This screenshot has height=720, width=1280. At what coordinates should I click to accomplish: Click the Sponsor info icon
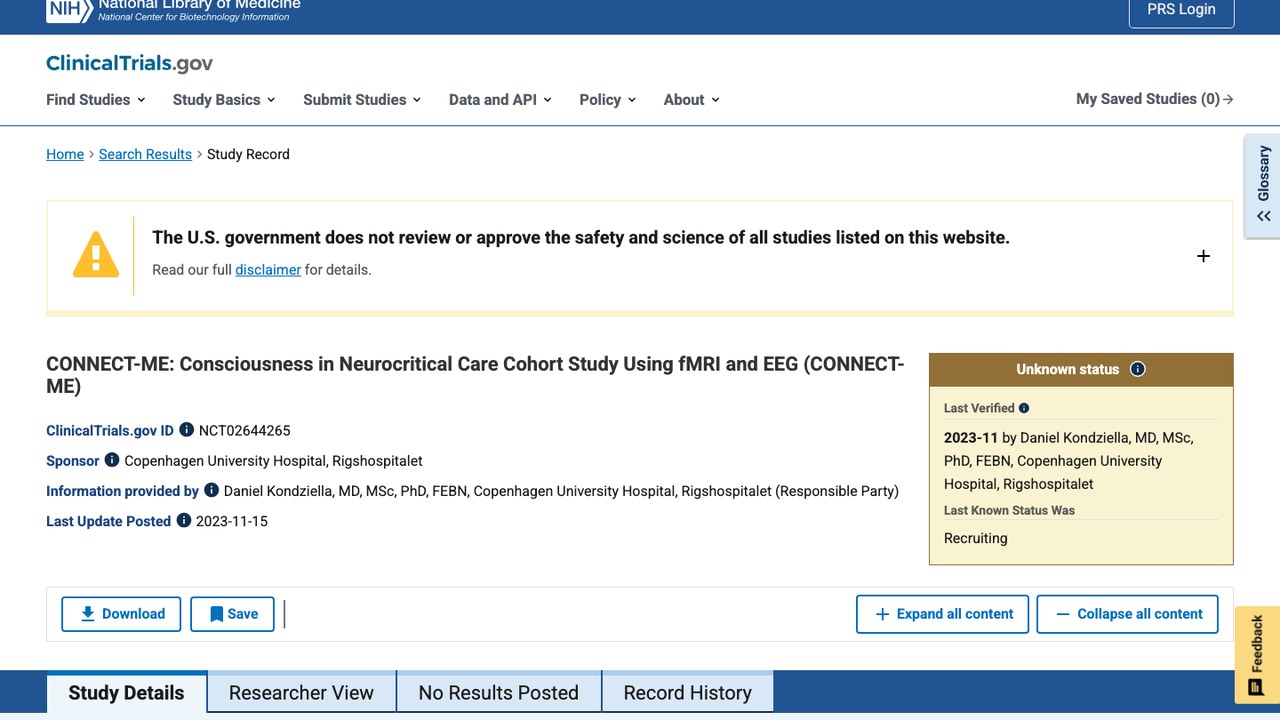coord(112,460)
